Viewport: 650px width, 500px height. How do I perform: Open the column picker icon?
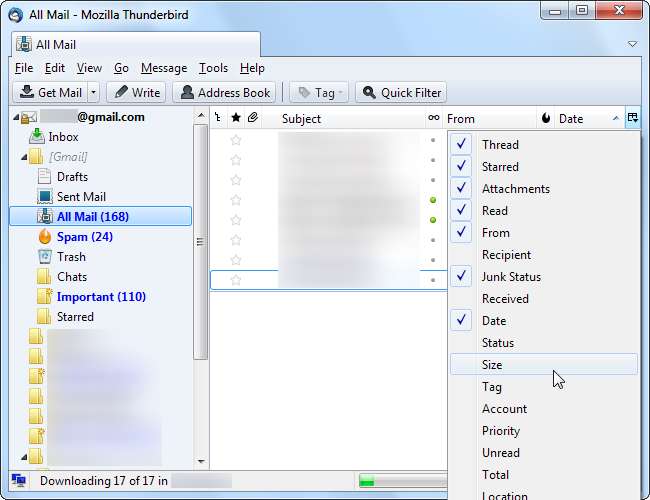(x=633, y=118)
